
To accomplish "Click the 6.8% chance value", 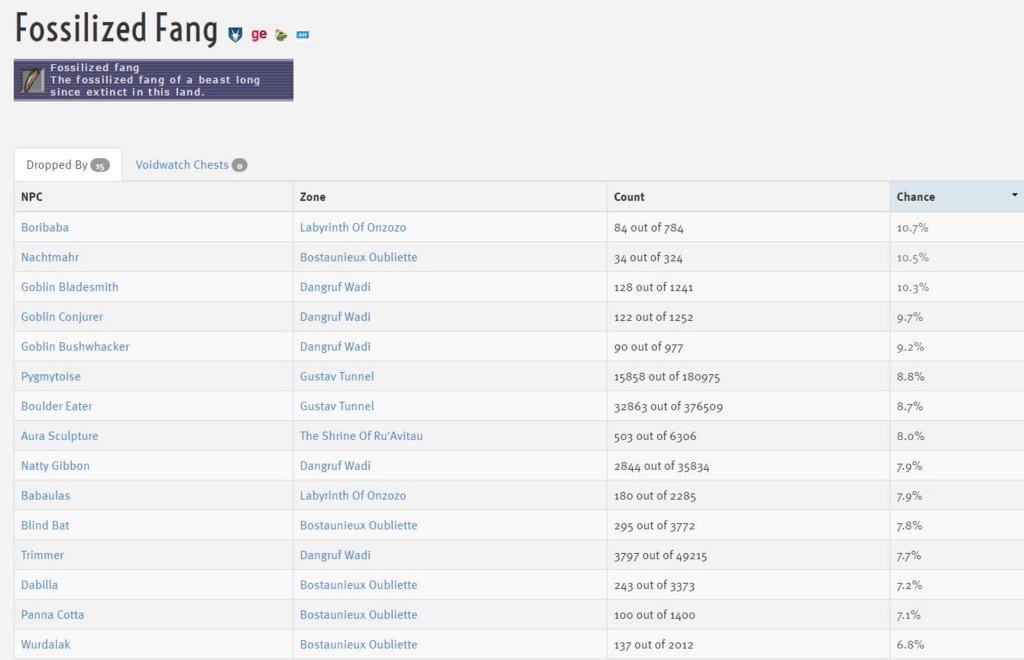I will [x=910, y=645].
